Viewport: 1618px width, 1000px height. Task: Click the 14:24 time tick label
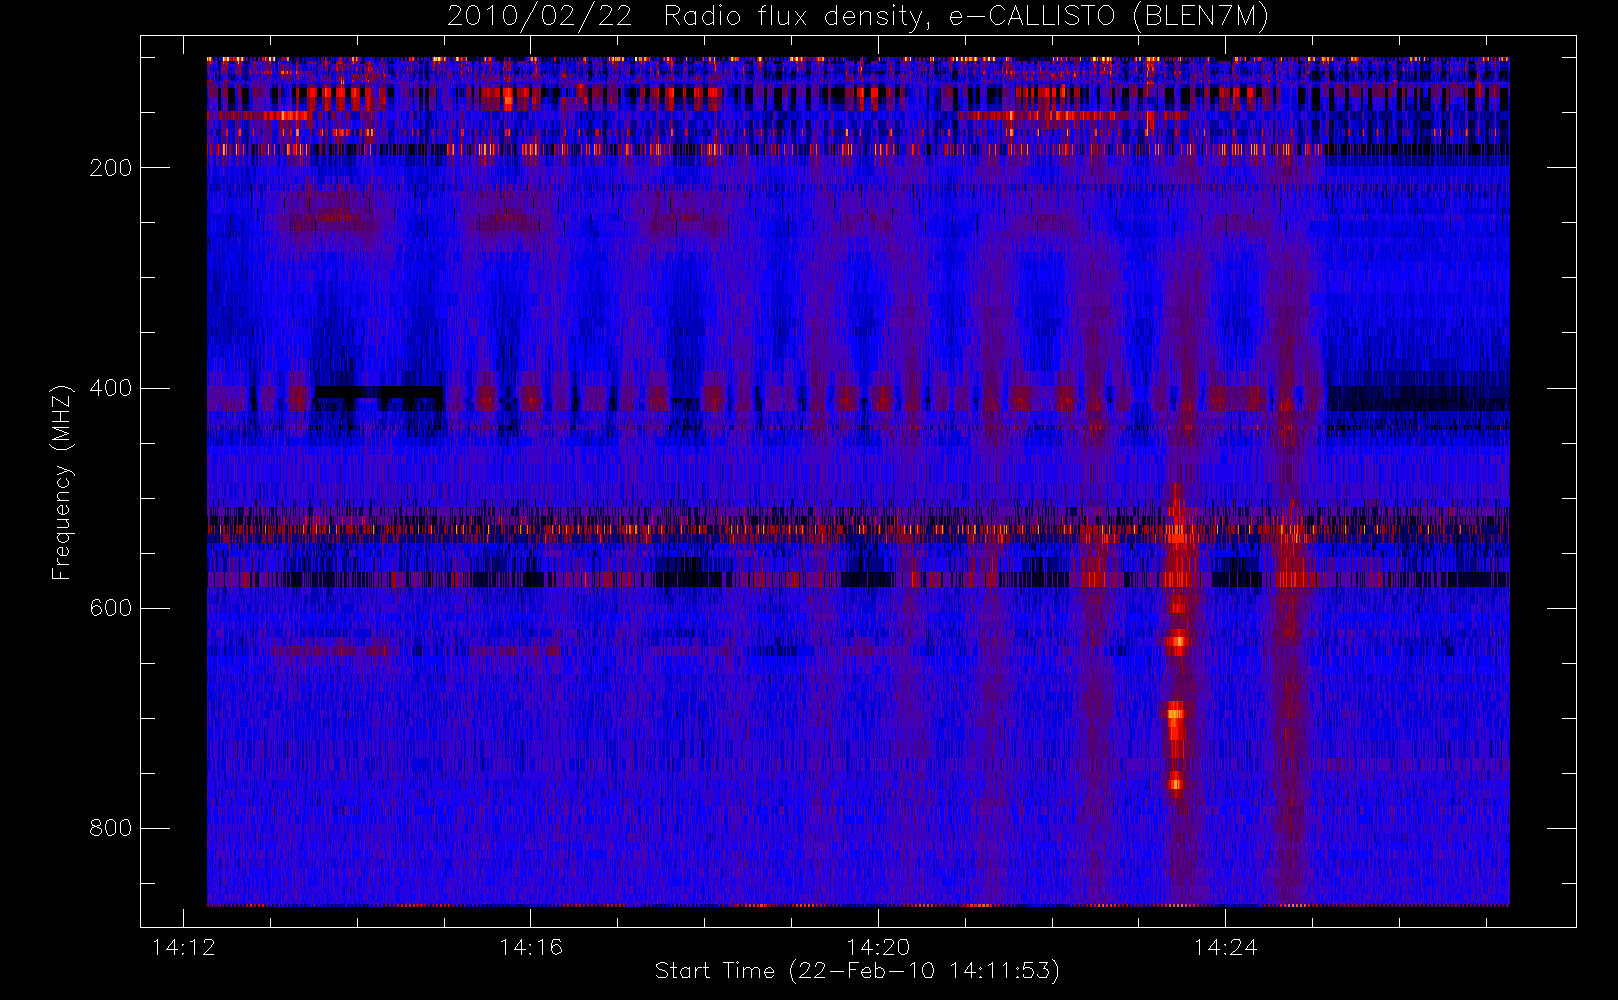pos(1225,947)
